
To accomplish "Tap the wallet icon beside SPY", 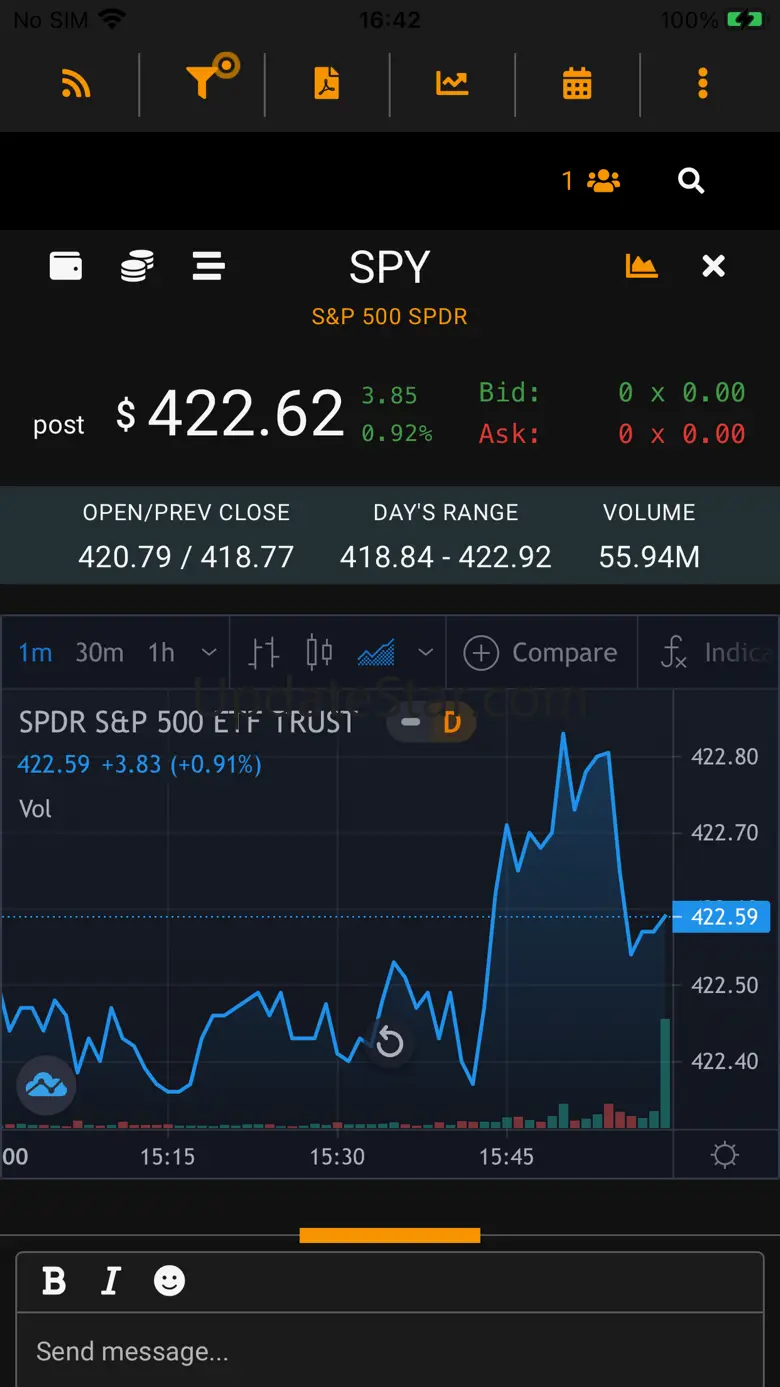I will point(66,266).
